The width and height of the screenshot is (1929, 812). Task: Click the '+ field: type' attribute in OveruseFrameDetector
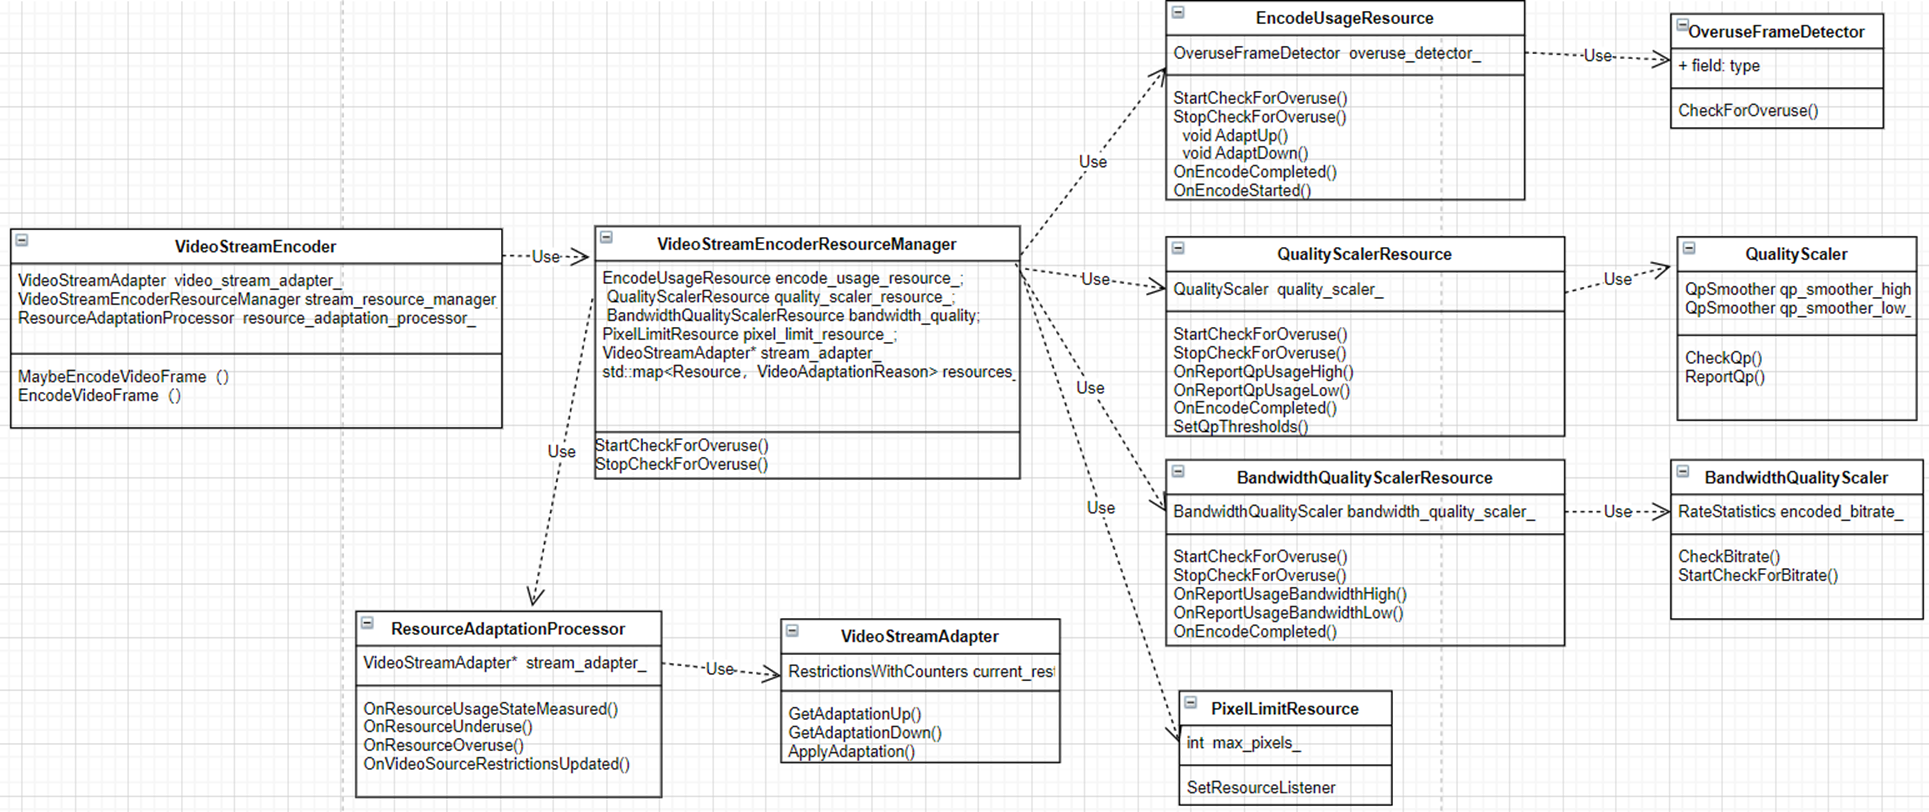[x=1718, y=66]
